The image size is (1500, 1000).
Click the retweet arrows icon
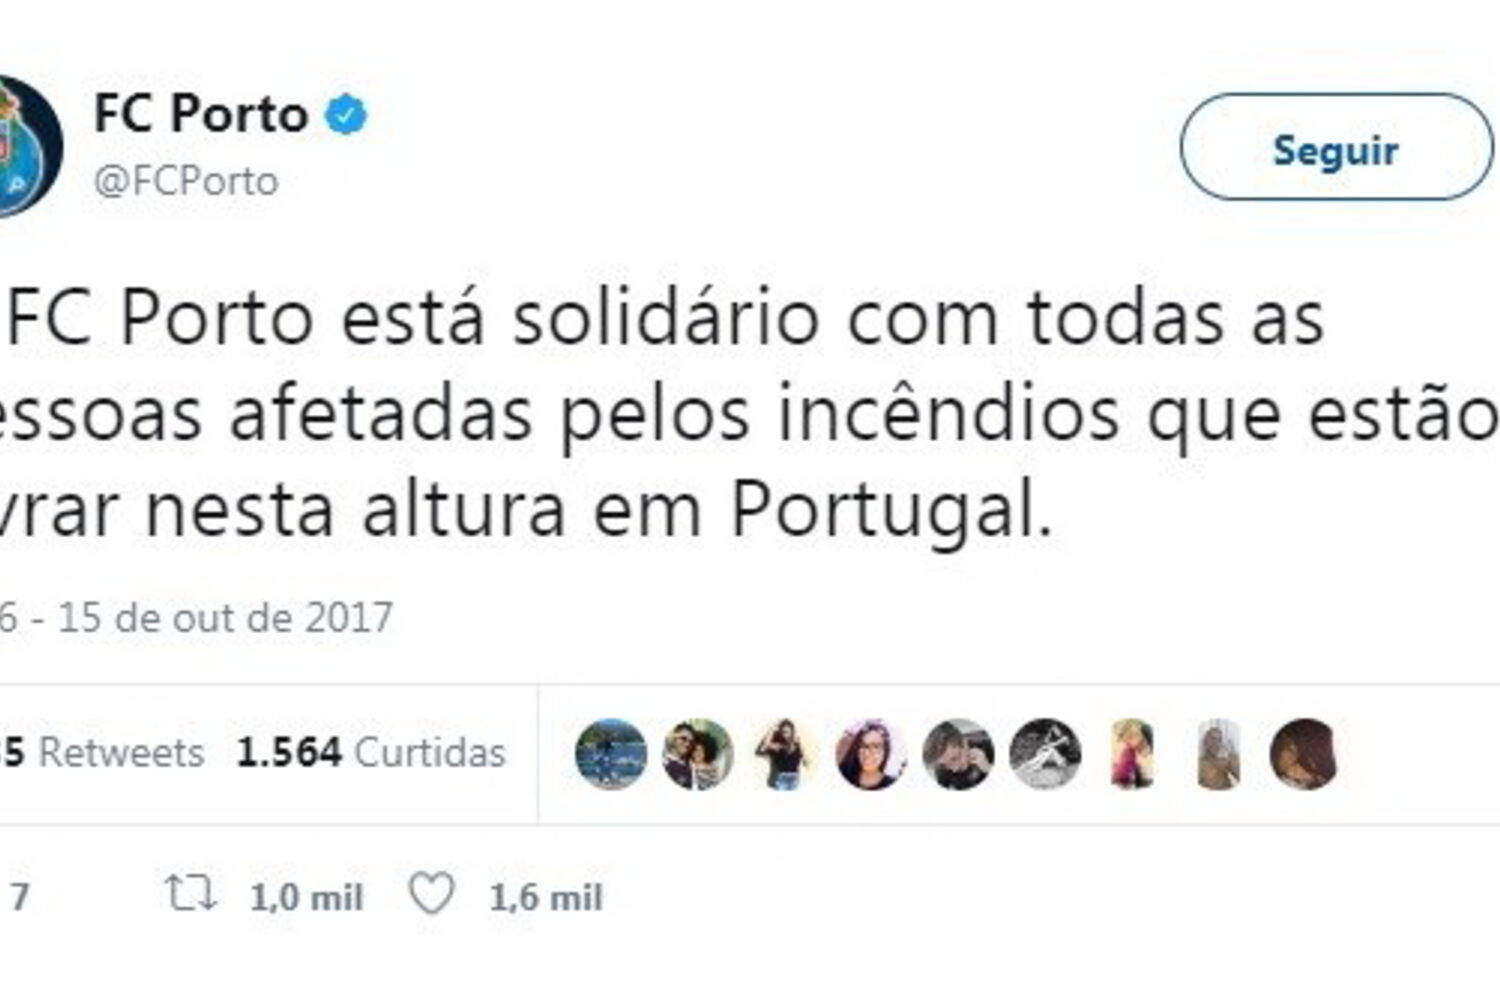coord(190,893)
